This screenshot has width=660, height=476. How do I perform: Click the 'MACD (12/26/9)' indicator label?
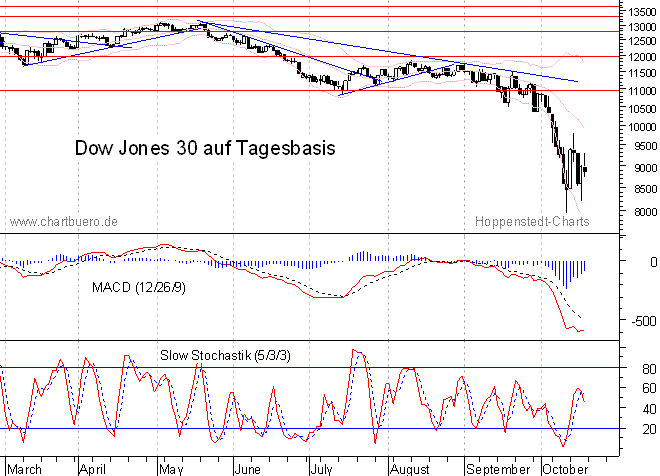[x=139, y=287]
